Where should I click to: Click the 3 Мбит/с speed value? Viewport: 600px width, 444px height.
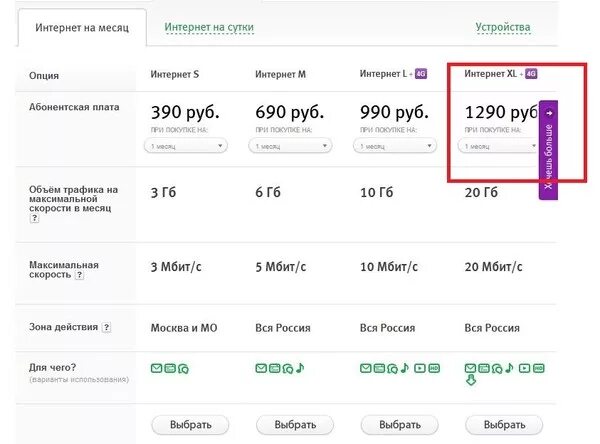pos(176,267)
